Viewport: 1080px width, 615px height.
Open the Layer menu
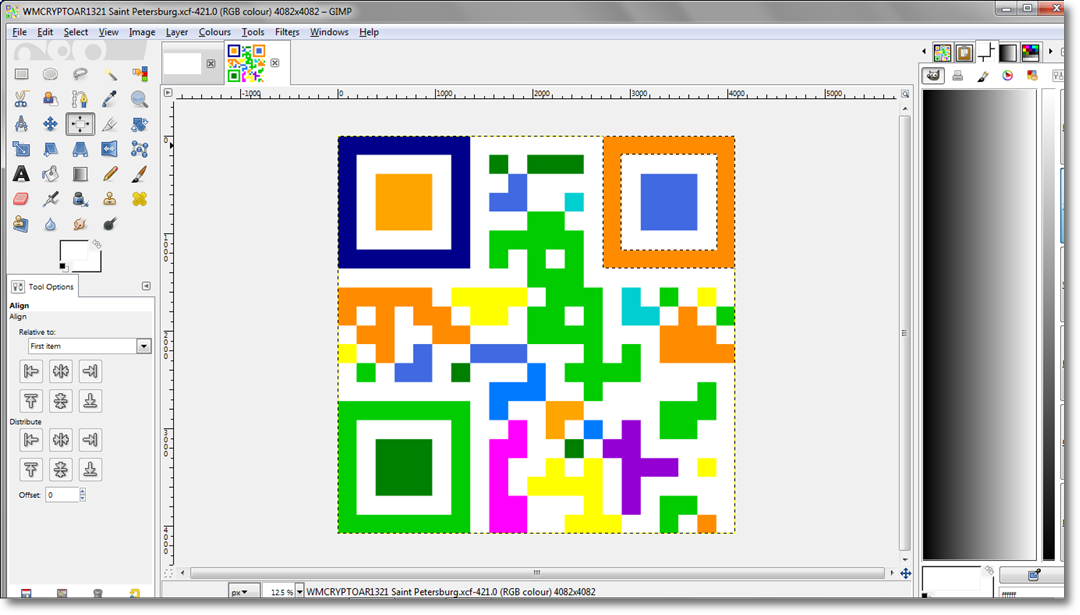[x=176, y=32]
